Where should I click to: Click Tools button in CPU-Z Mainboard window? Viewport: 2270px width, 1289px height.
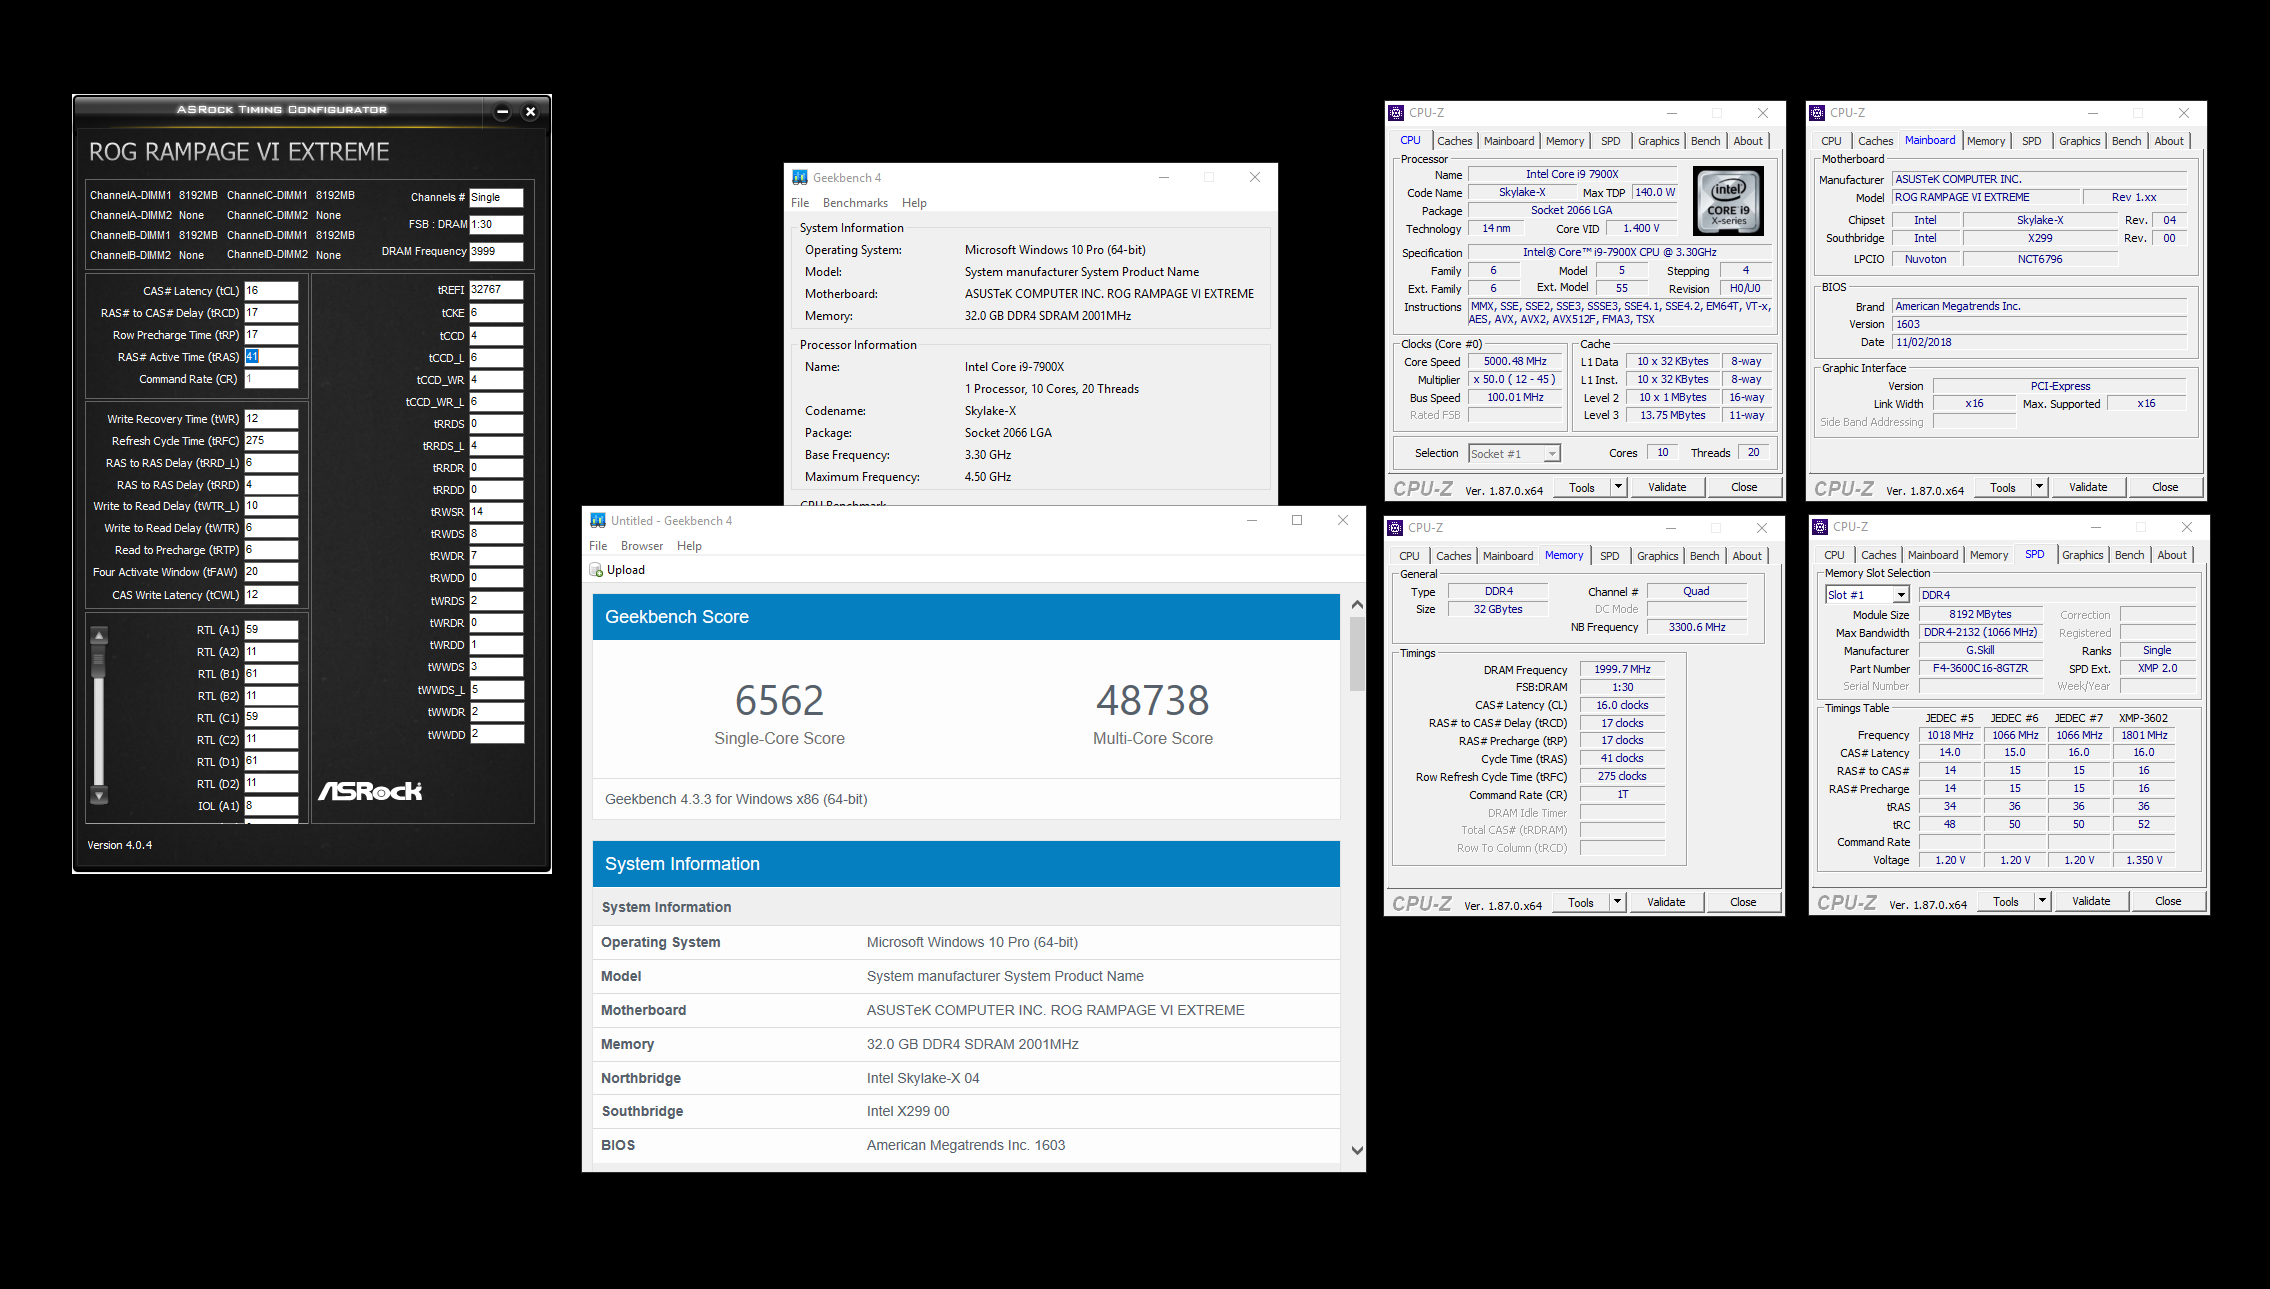pos(2003,487)
